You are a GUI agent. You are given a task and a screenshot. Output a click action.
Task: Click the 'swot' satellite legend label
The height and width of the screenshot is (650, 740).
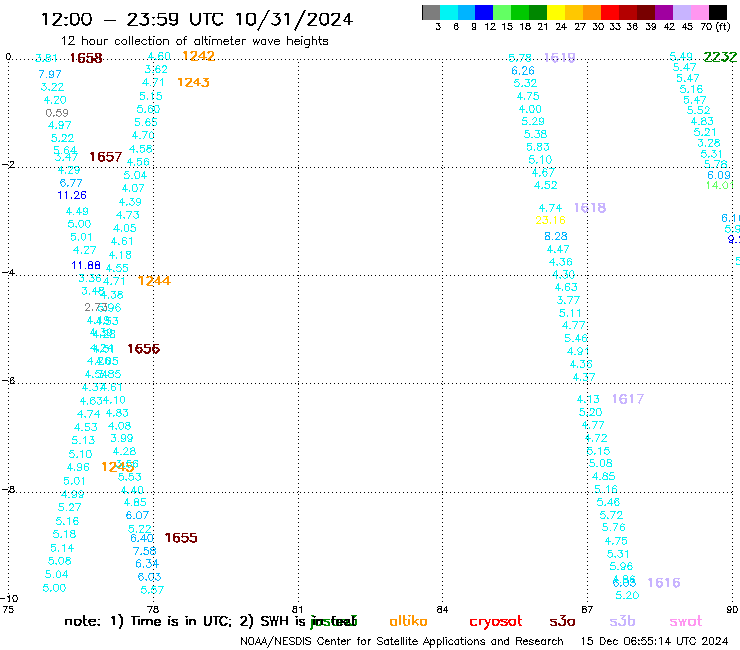(686, 621)
